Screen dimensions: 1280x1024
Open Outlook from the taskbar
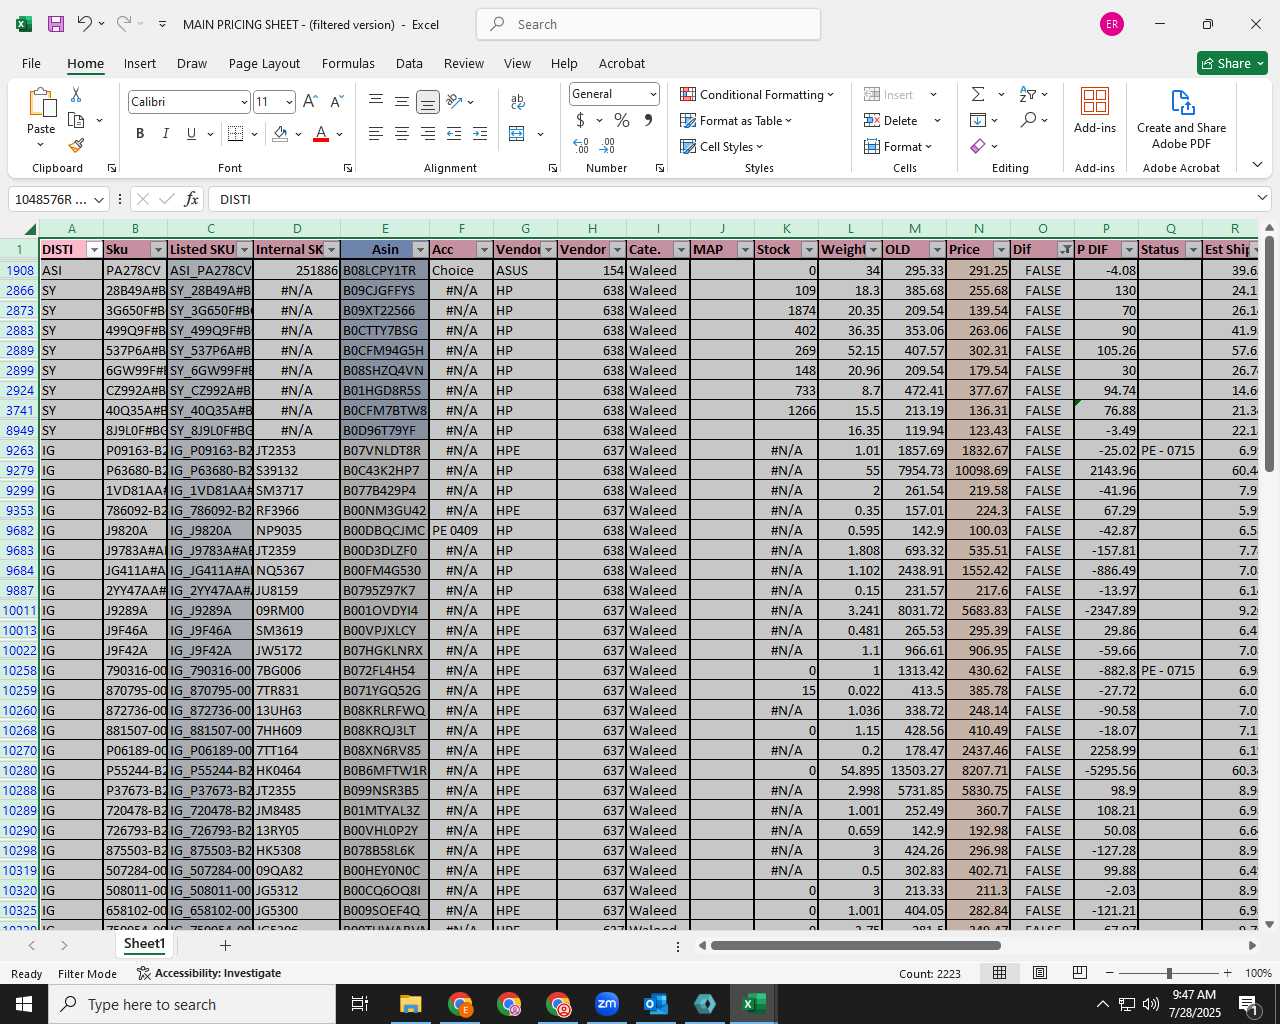pyautogui.click(x=656, y=1004)
